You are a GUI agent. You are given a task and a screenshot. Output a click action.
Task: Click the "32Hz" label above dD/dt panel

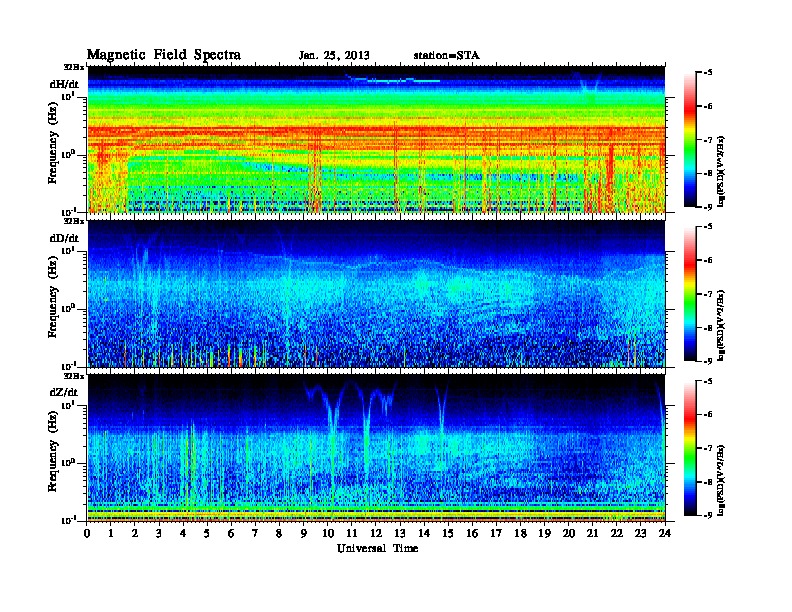74,221
